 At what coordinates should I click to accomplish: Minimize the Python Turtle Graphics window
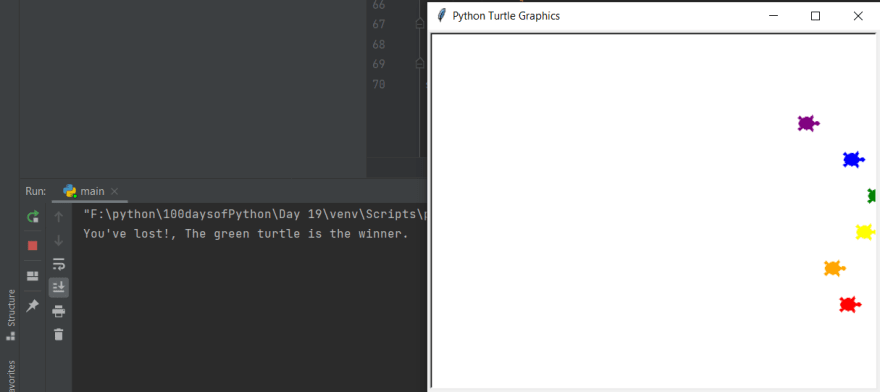773,16
